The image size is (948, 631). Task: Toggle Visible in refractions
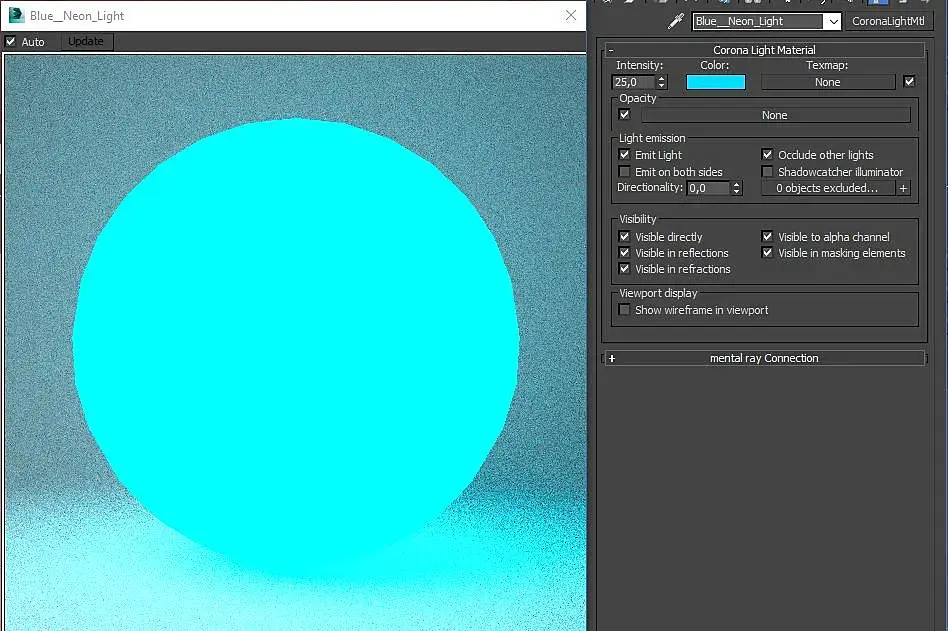tap(625, 269)
